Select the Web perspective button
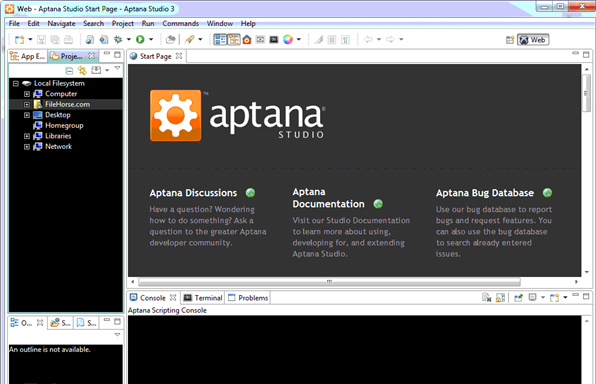Image resolution: width=596 pixels, height=384 pixels. [533, 40]
